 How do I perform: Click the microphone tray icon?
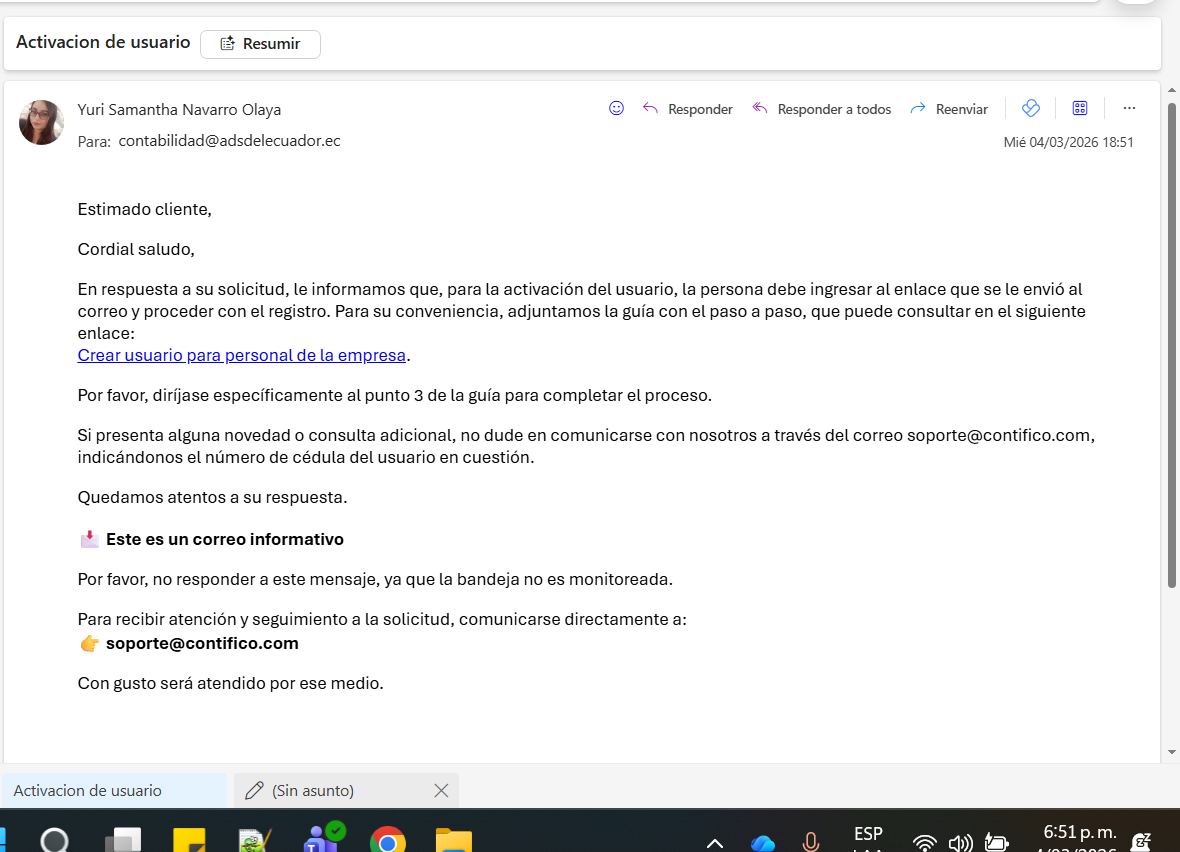(810, 841)
